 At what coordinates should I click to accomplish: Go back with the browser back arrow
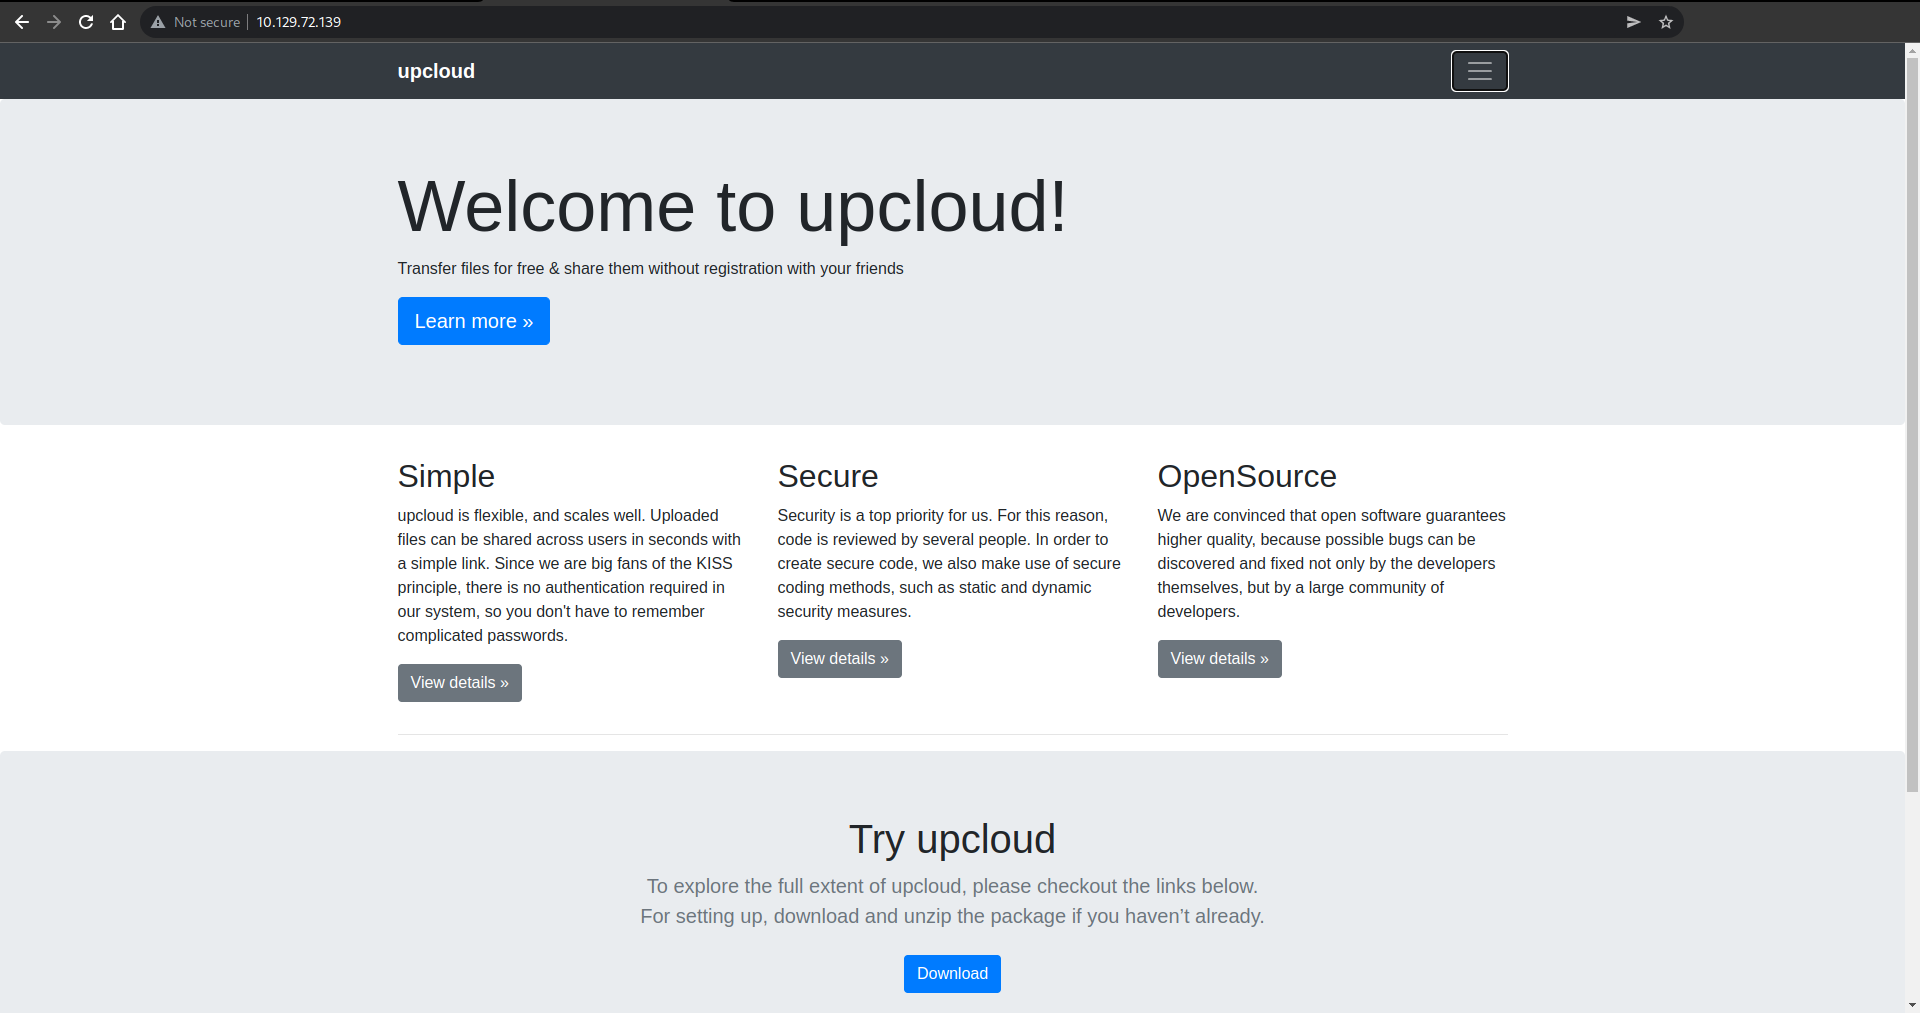pyautogui.click(x=22, y=22)
